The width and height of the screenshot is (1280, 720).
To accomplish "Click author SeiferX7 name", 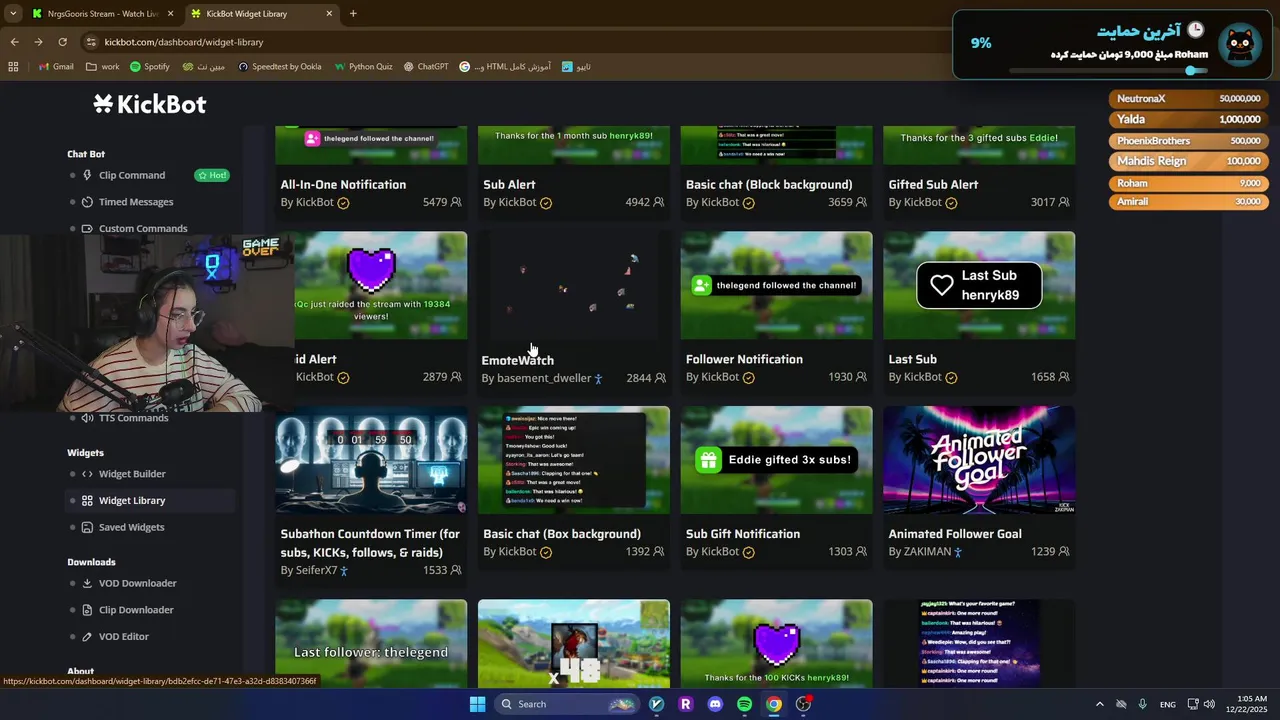I will [x=316, y=570].
